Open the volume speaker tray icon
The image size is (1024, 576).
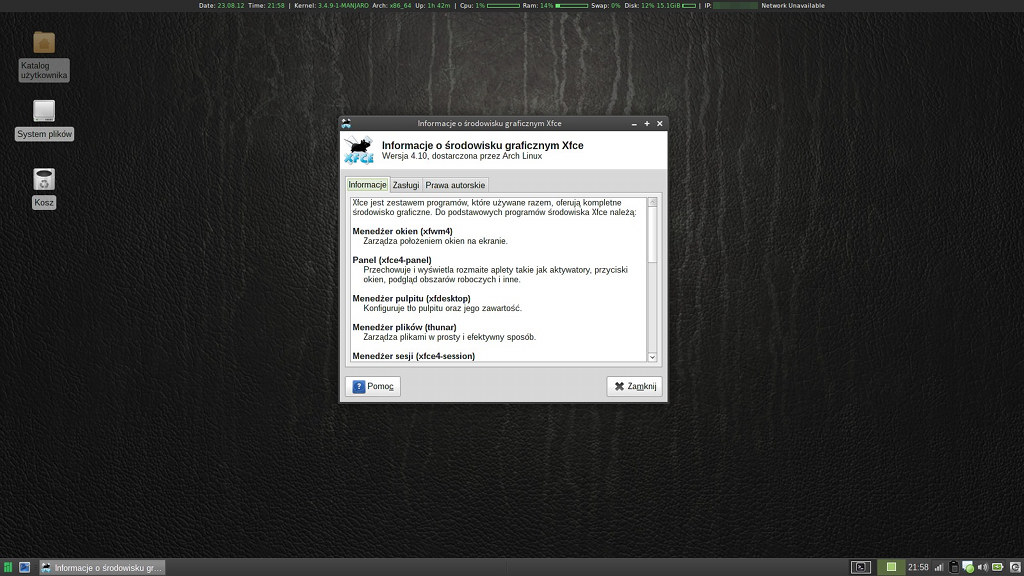click(982, 568)
